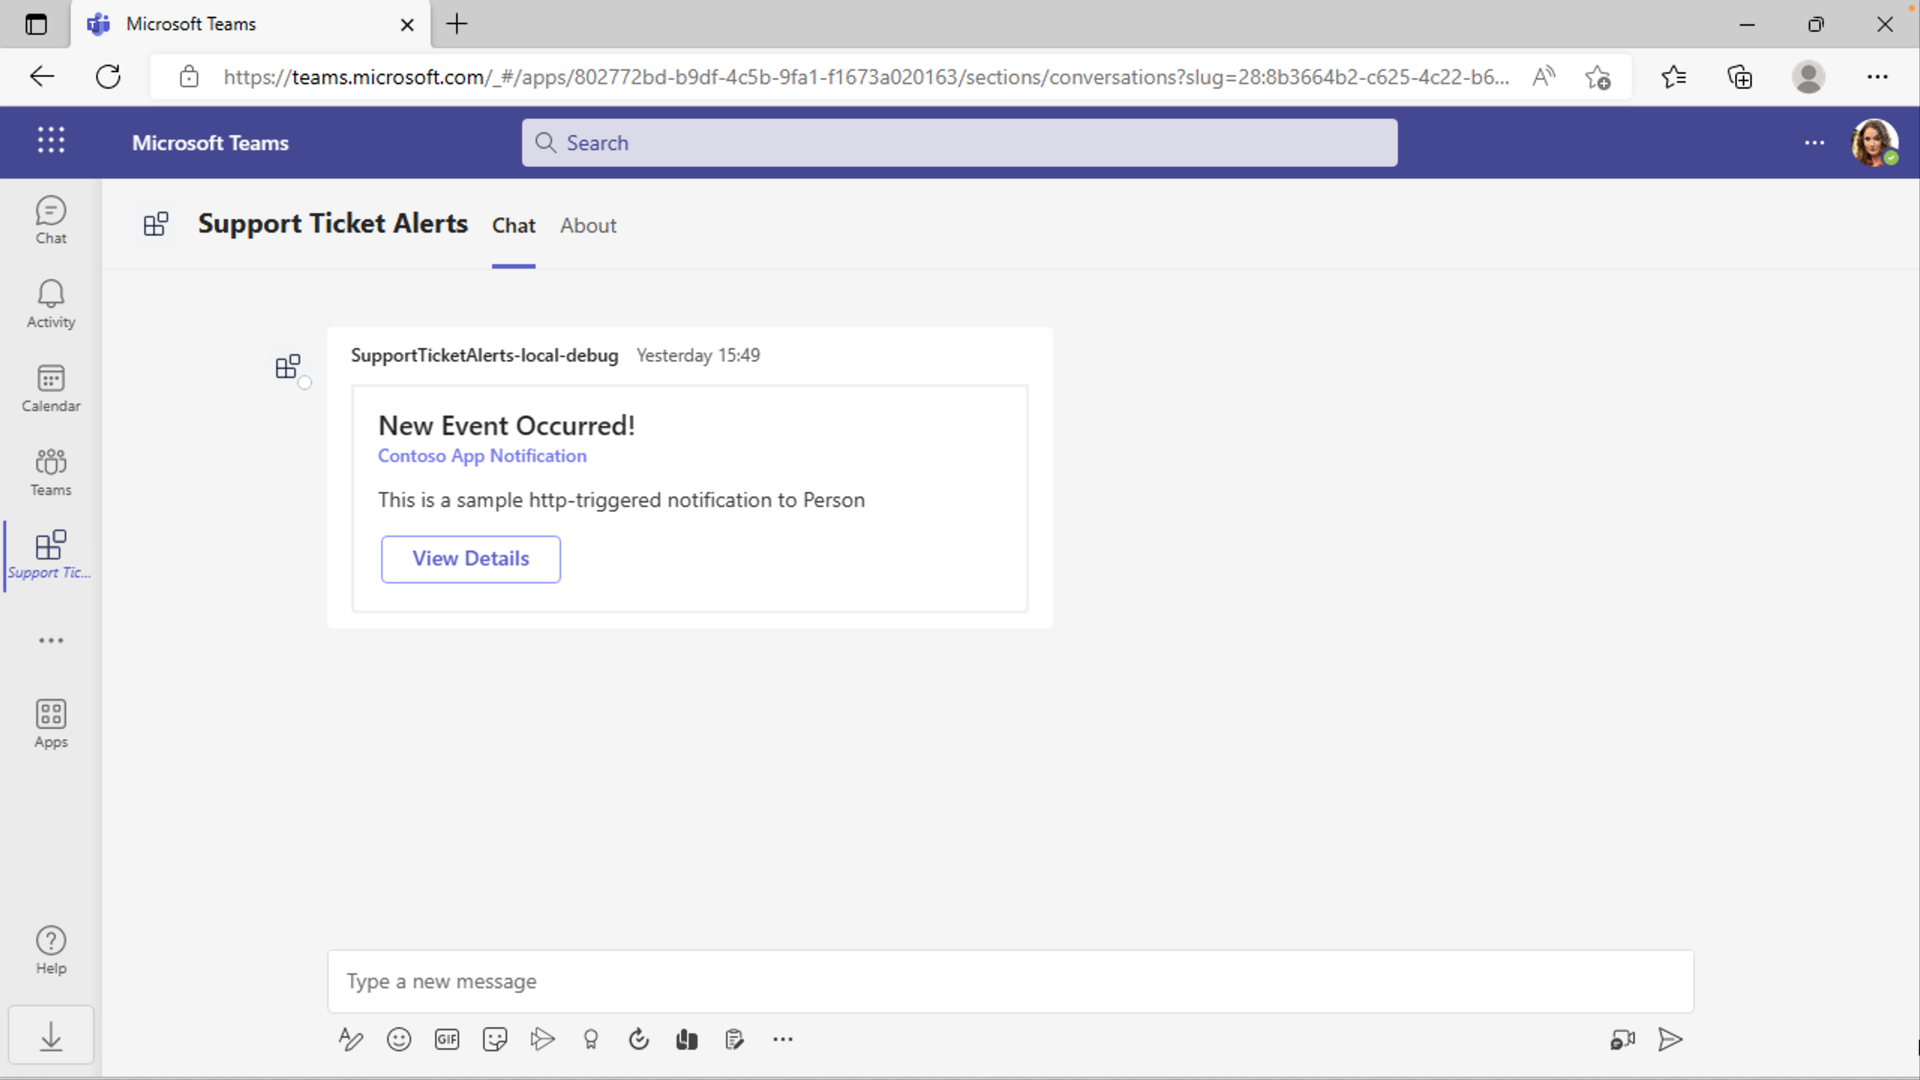Open Apps section in sidebar
1920x1080 pixels.
pyautogui.click(x=50, y=724)
